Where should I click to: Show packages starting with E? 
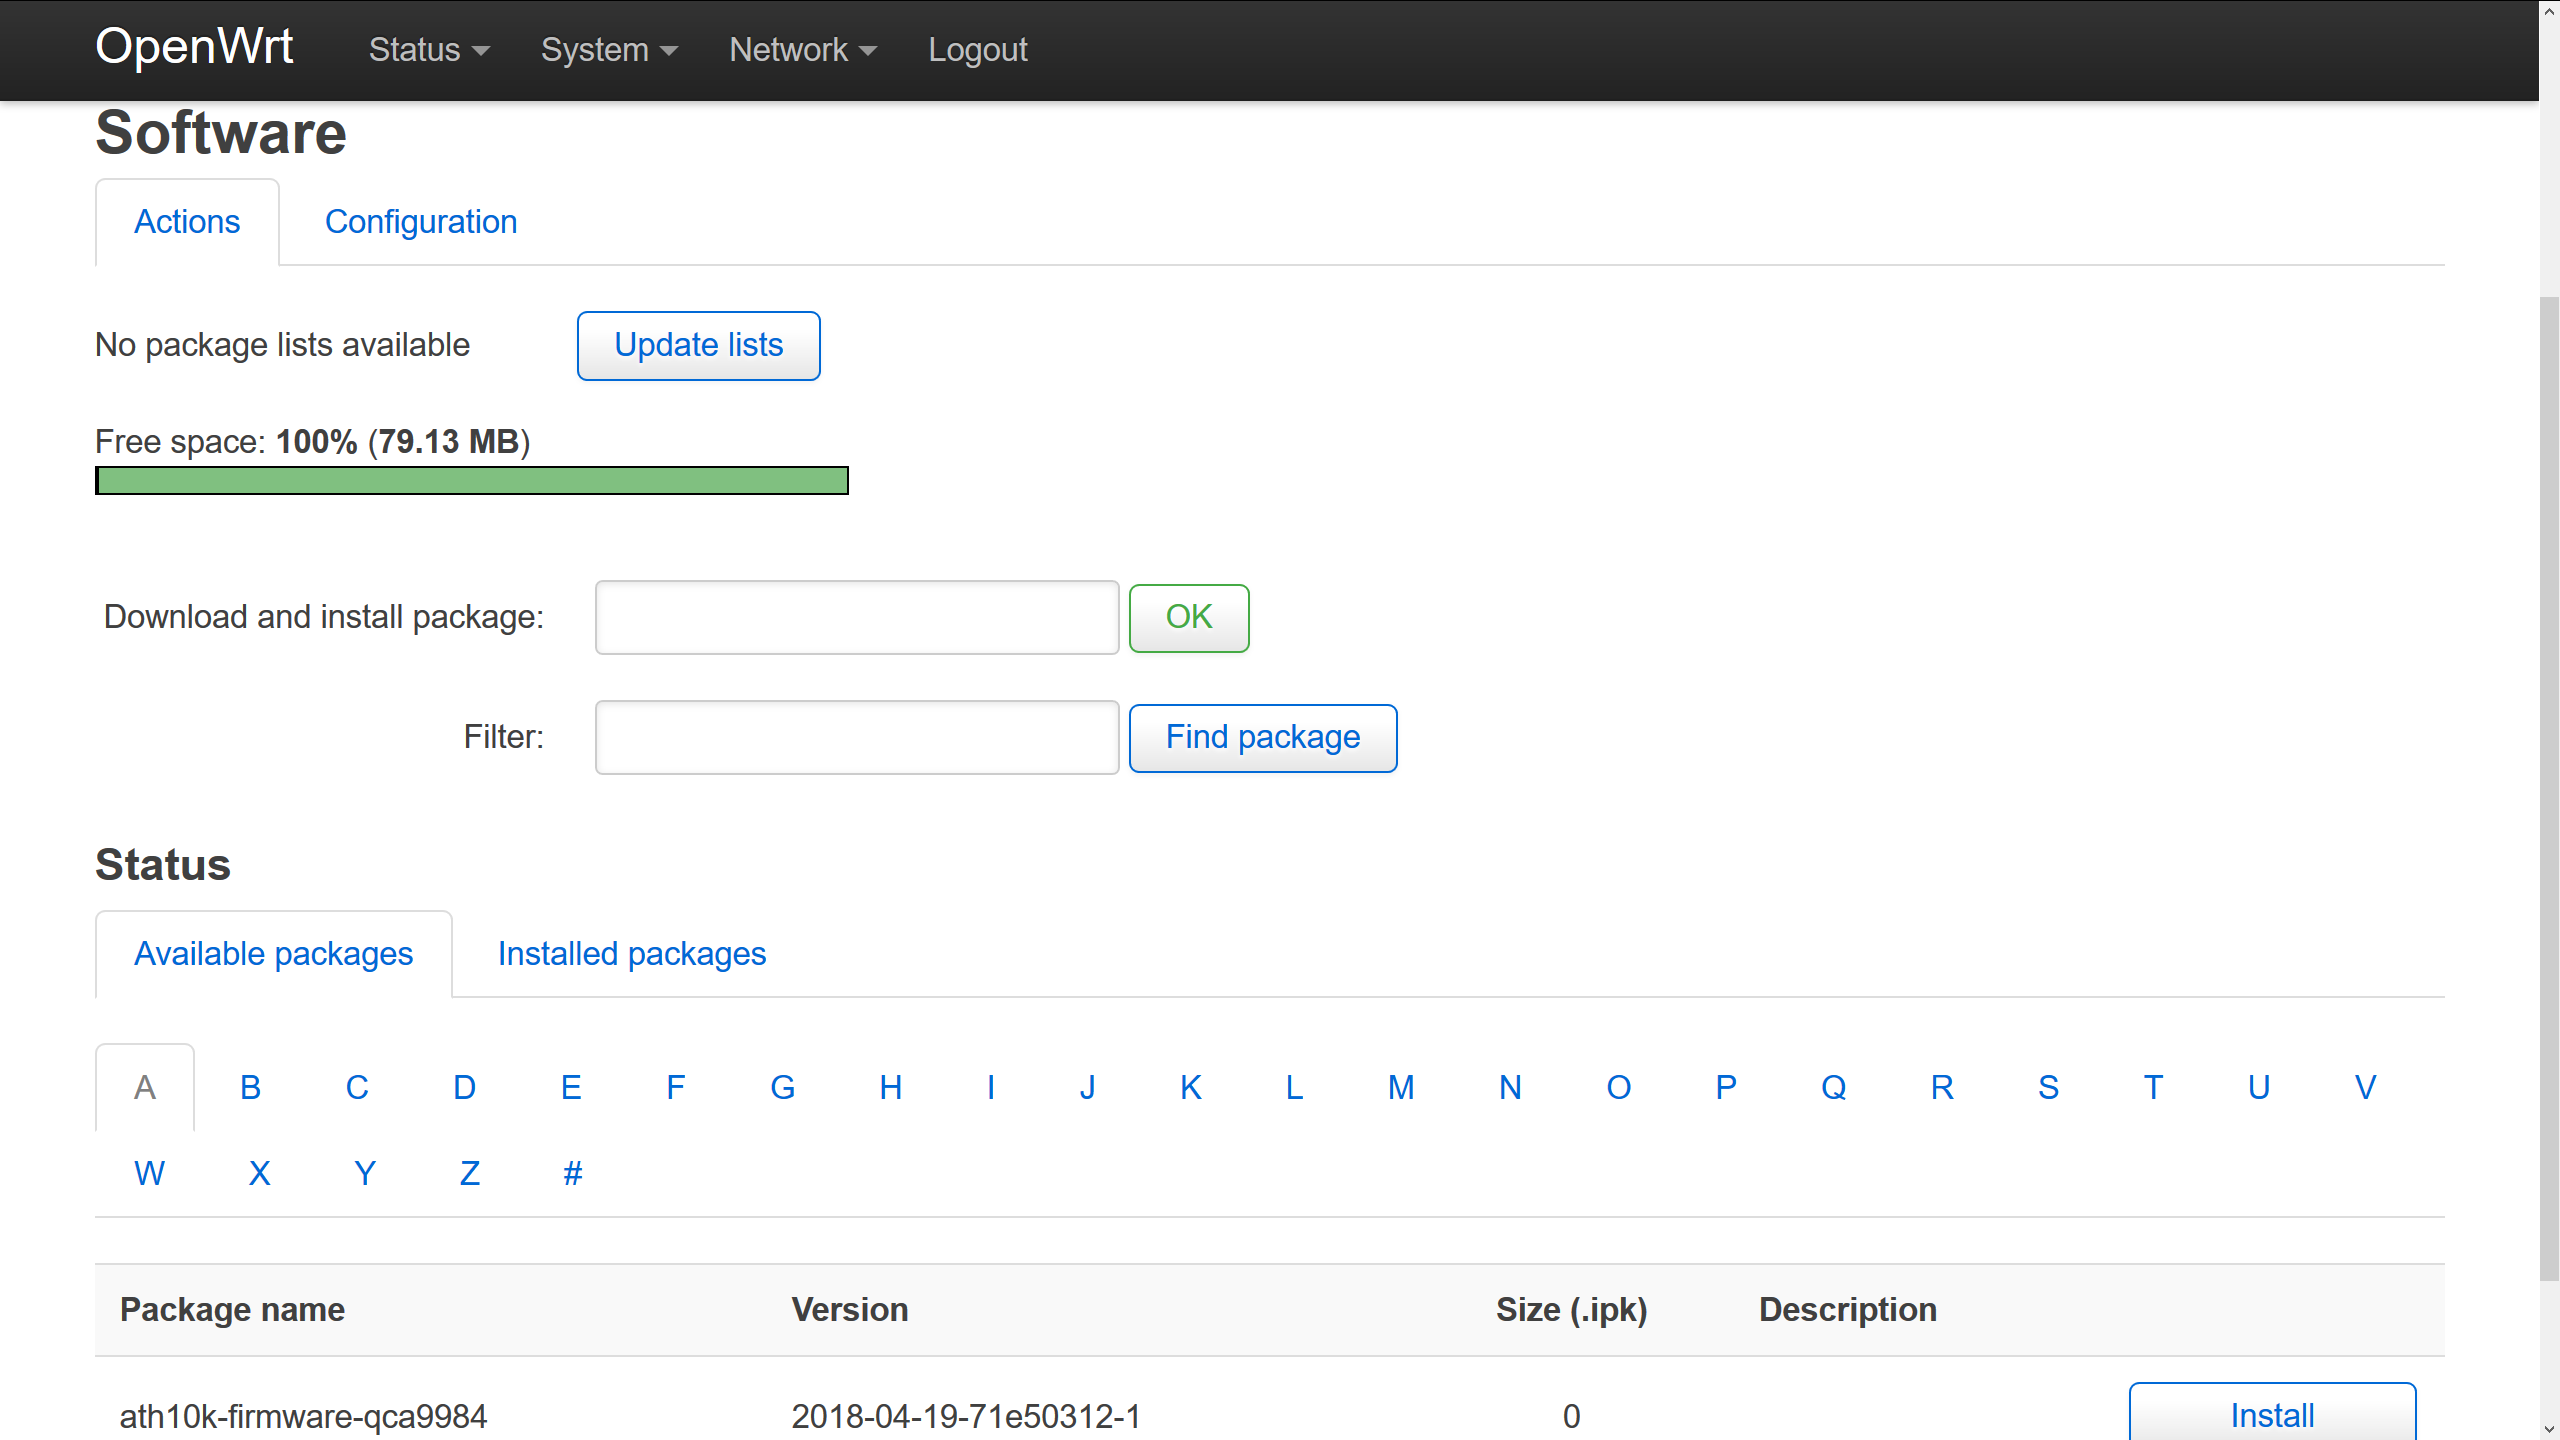pos(571,1088)
